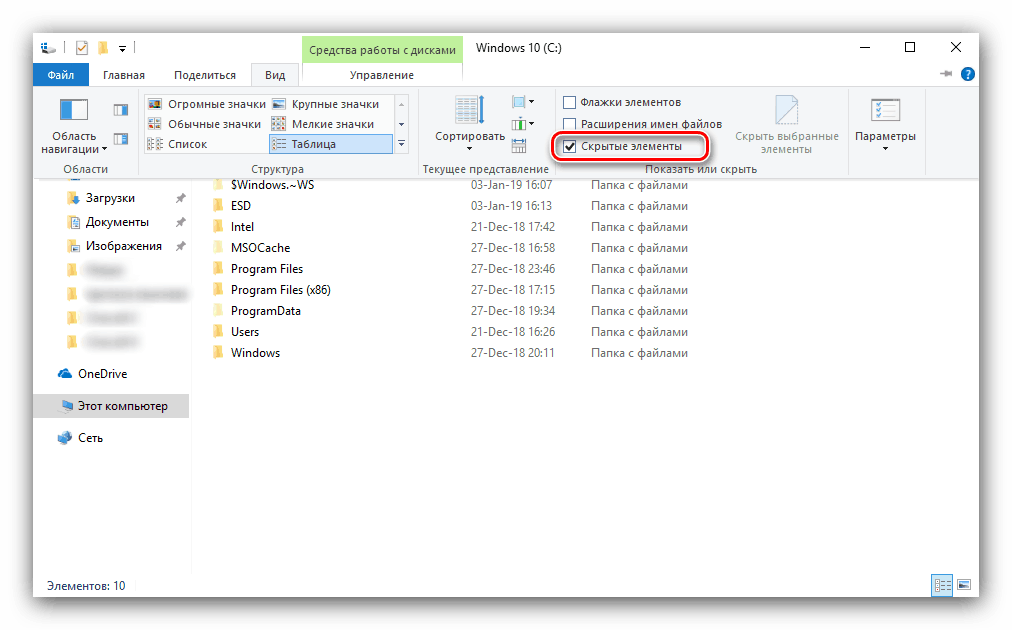Screen dimensions: 1012x630
Task: Choose Обычные значки layout
Action: click(x=205, y=124)
